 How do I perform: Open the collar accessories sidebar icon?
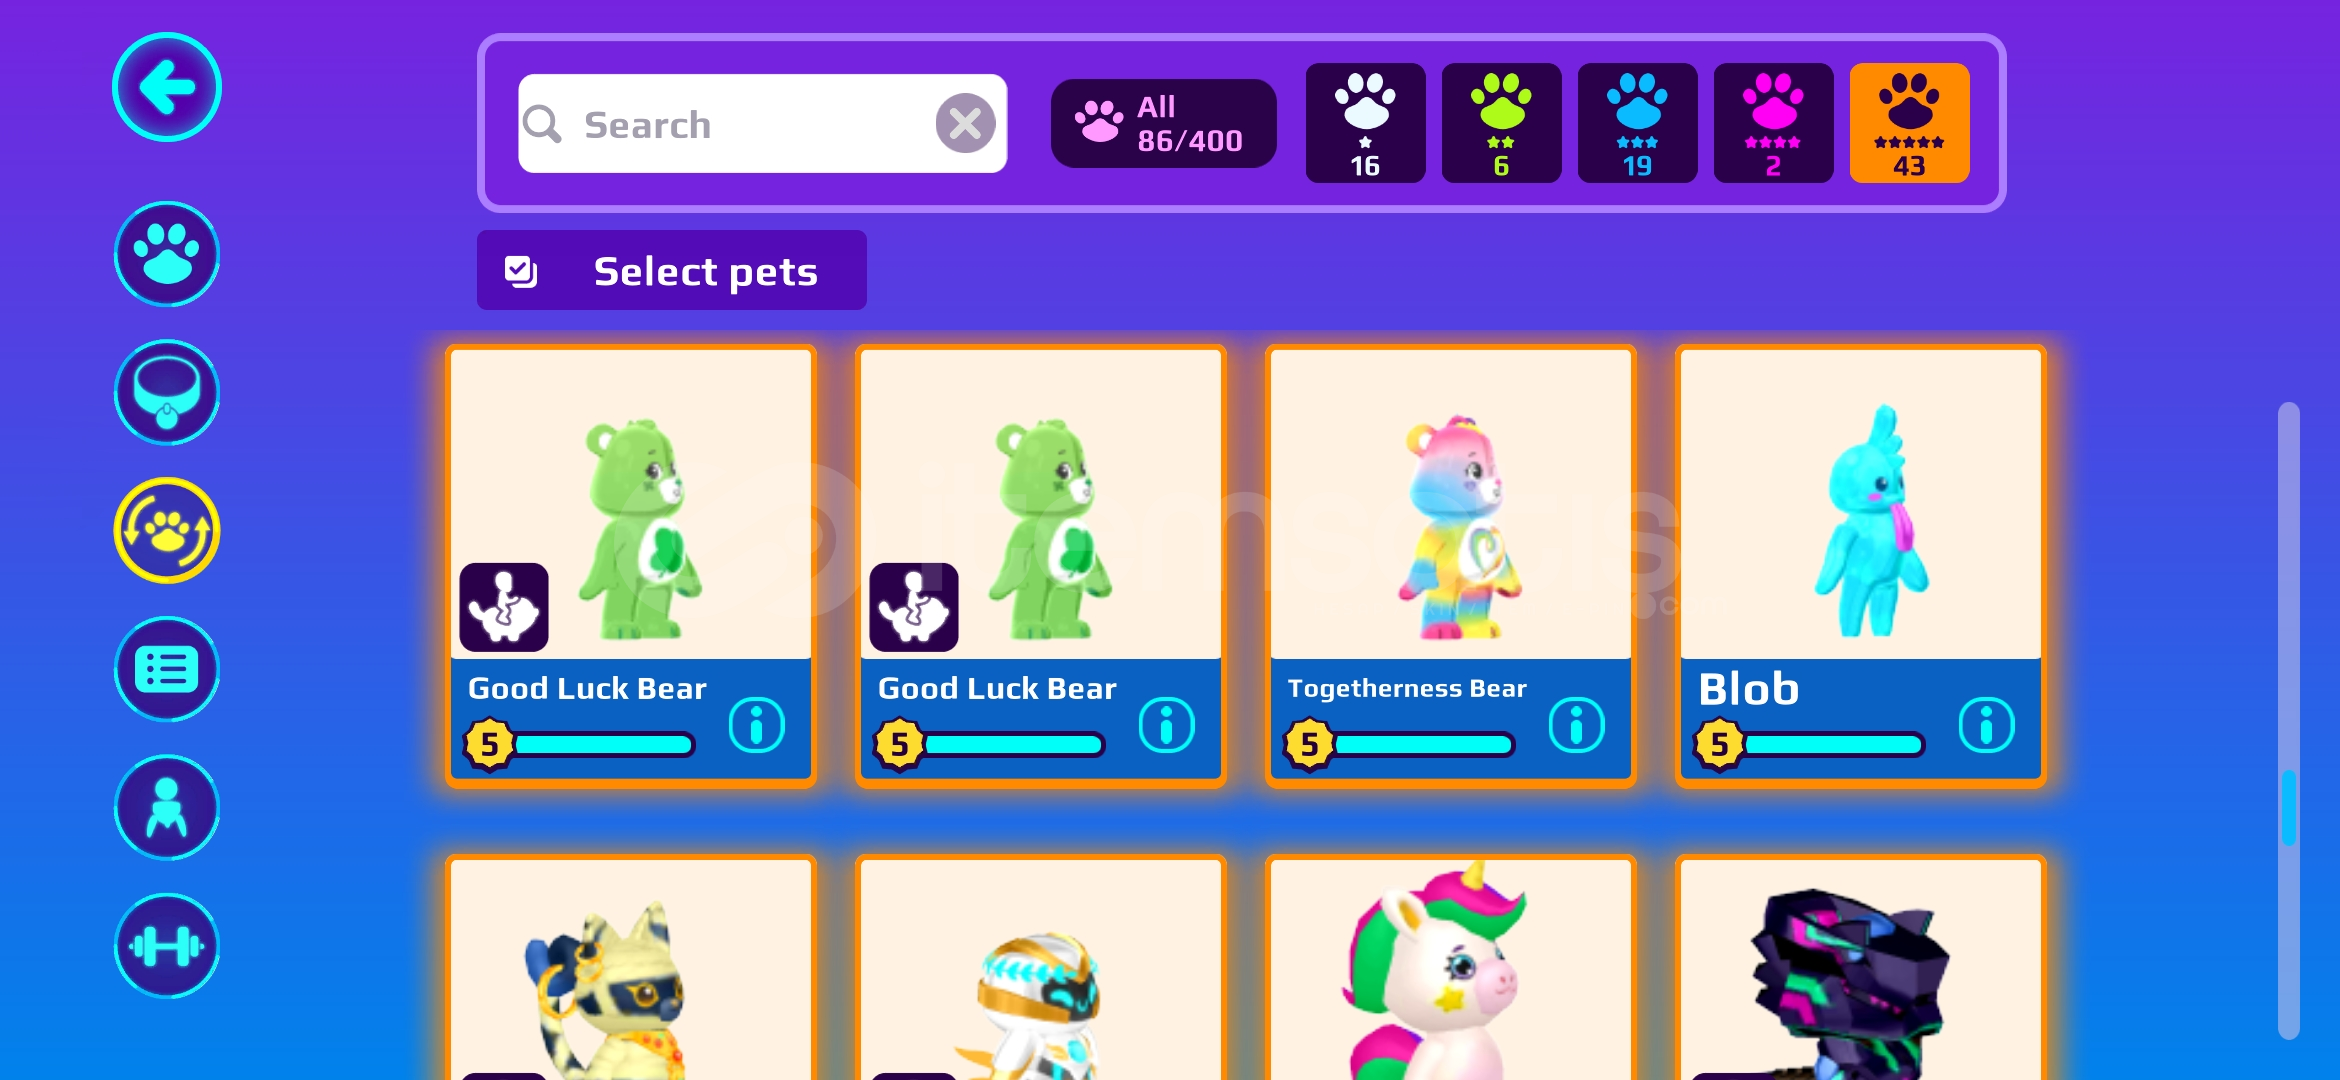pos(167,392)
